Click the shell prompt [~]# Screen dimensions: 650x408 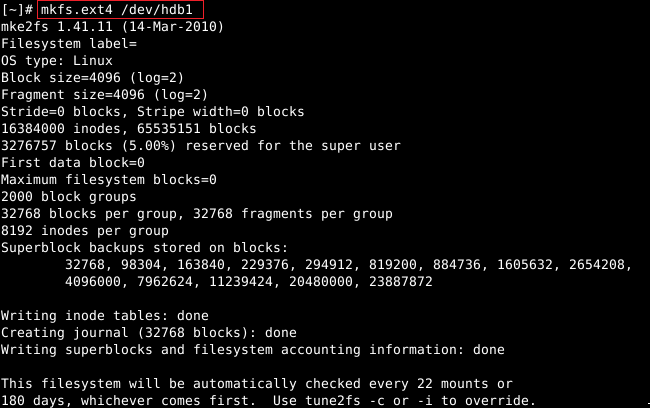(17, 10)
